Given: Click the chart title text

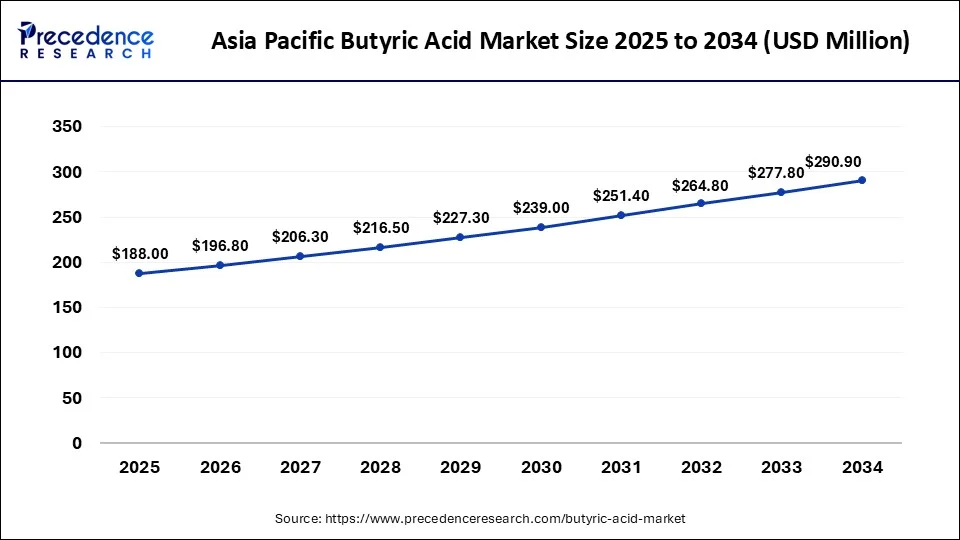Looking at the screenshot, I should [x=561, y=41].
